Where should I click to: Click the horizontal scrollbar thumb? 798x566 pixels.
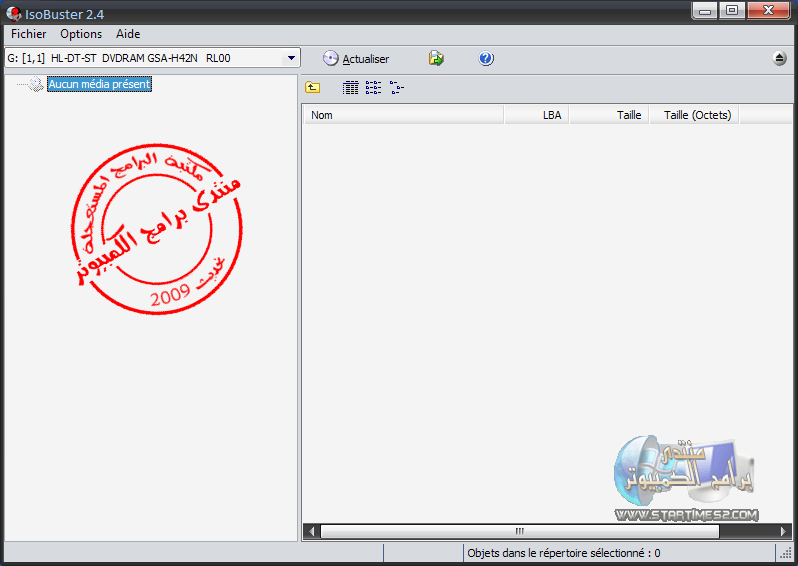(x=520, y=531)
